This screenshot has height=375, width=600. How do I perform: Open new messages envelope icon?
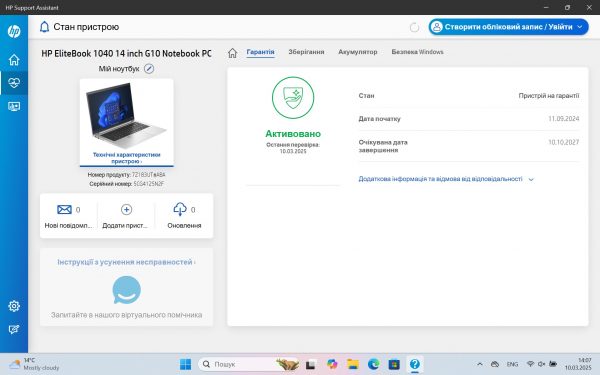(64, 209)
